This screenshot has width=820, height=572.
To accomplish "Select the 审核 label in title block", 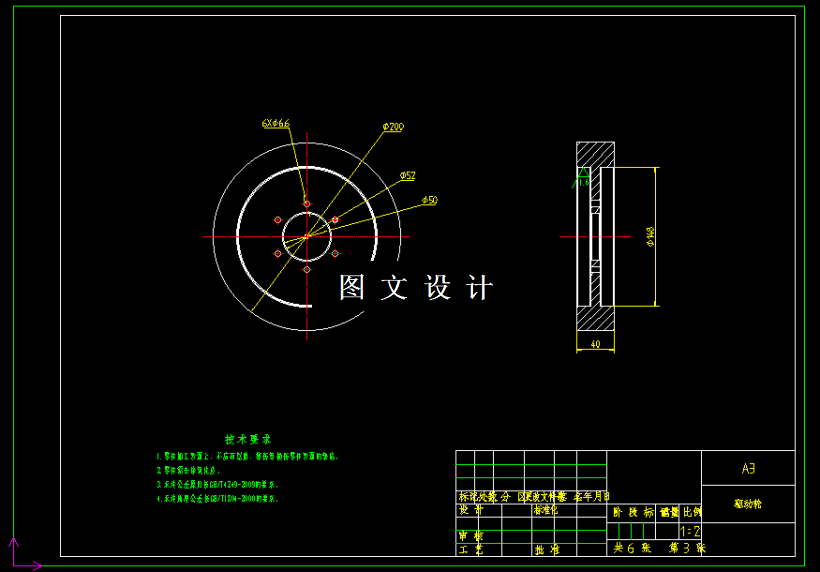I will (471, 536).
